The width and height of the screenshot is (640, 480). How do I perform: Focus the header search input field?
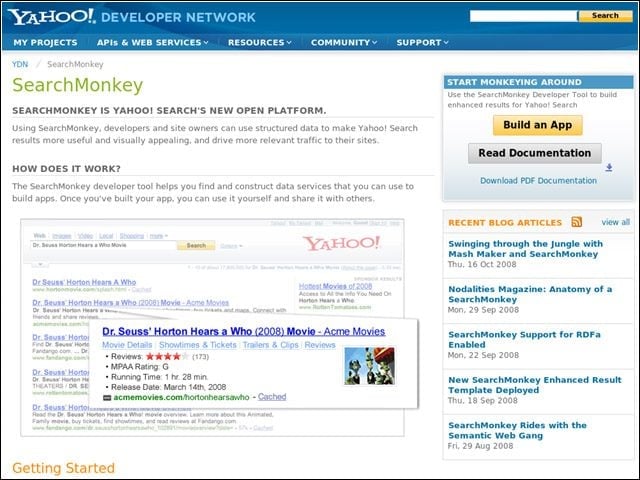click(x=523, y=16)
